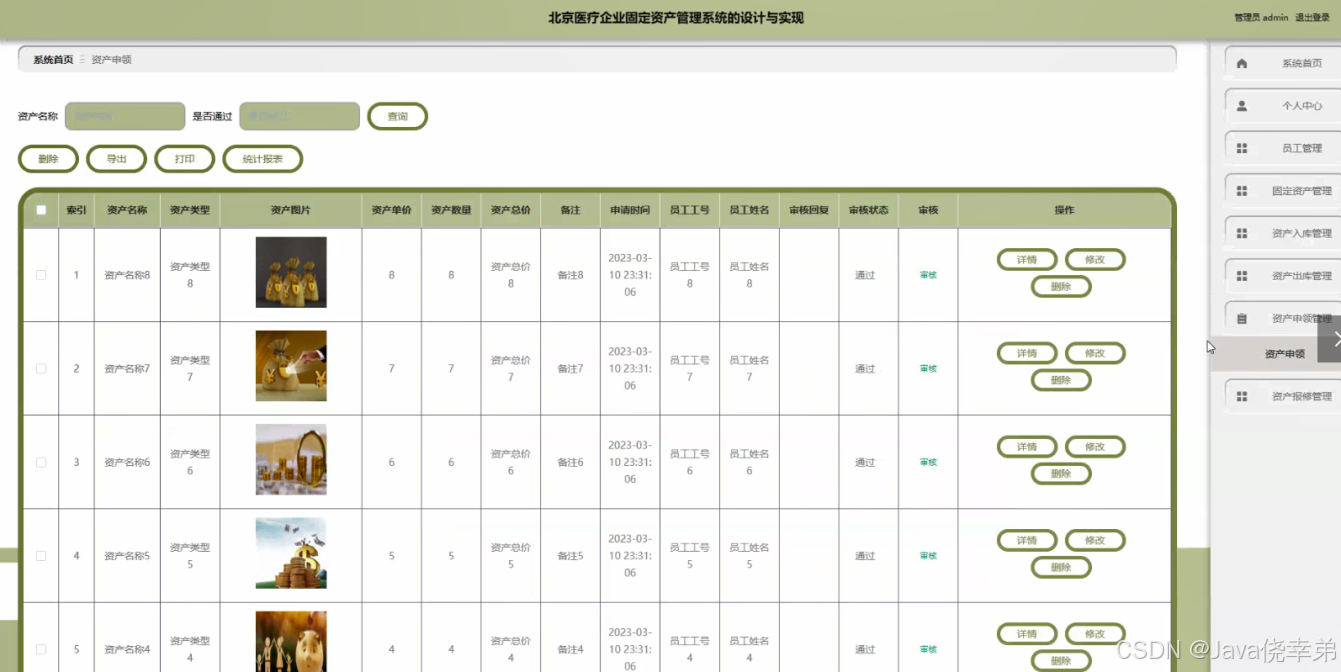Click 修改 for 资产名称4 row
The height and width of the screenshot is (672, 1341).
[1095, 634]
